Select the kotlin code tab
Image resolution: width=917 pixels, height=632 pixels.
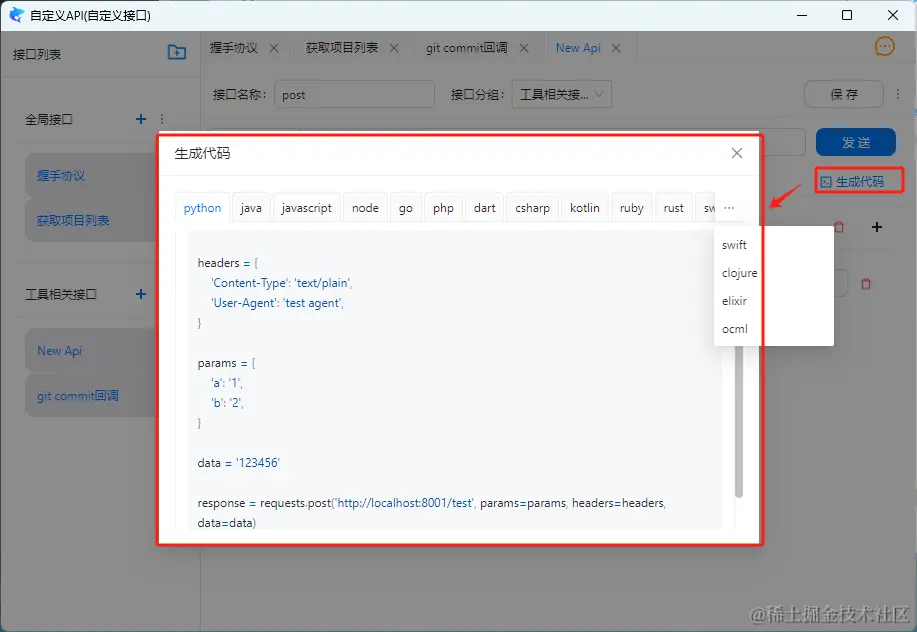pyautogui.click(x=585, y=208)
